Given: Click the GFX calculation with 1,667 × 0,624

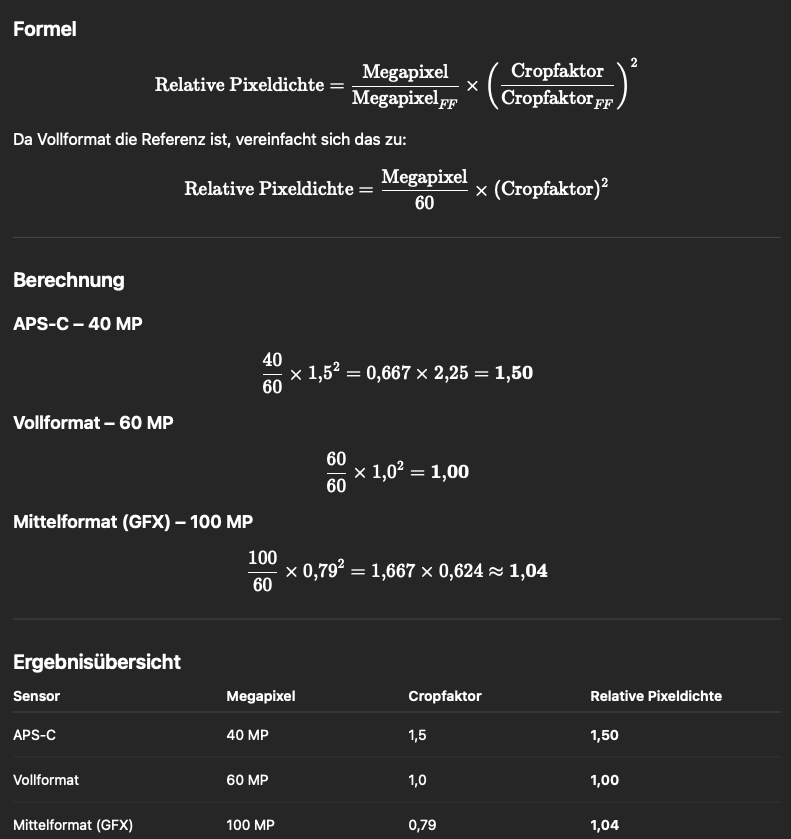Looking at the screenshot, I should (396, 571).
